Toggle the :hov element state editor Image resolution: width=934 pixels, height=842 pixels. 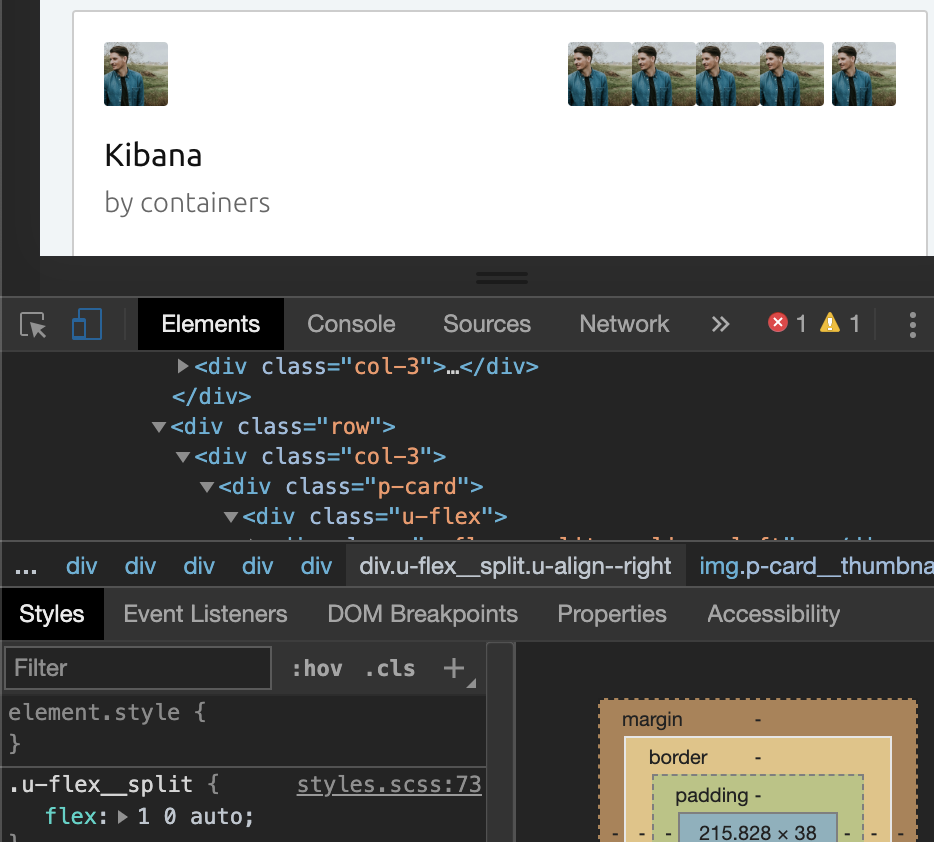[x=317, y=668]
